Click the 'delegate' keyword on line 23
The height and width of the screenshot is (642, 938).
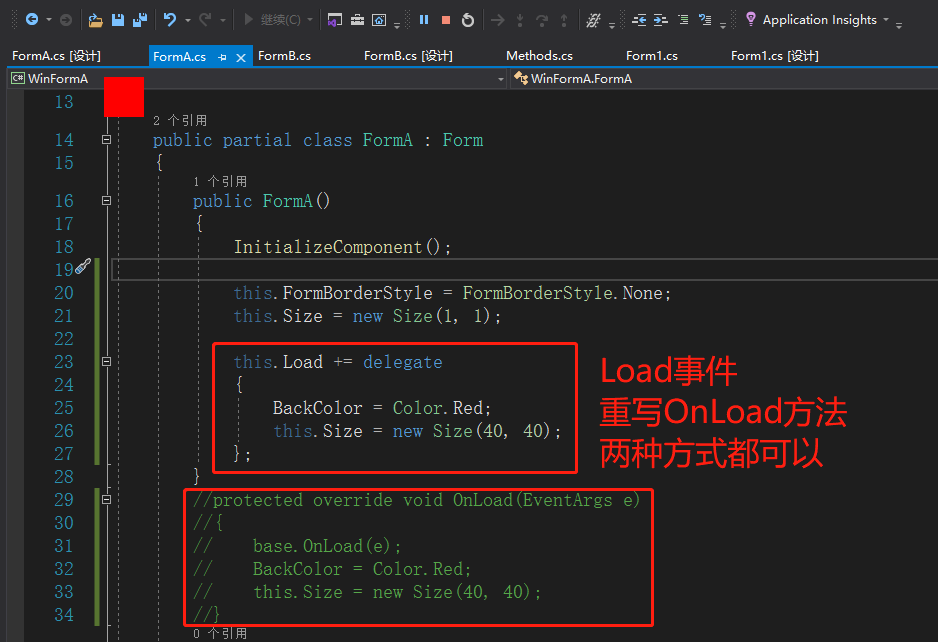point(403,362)
